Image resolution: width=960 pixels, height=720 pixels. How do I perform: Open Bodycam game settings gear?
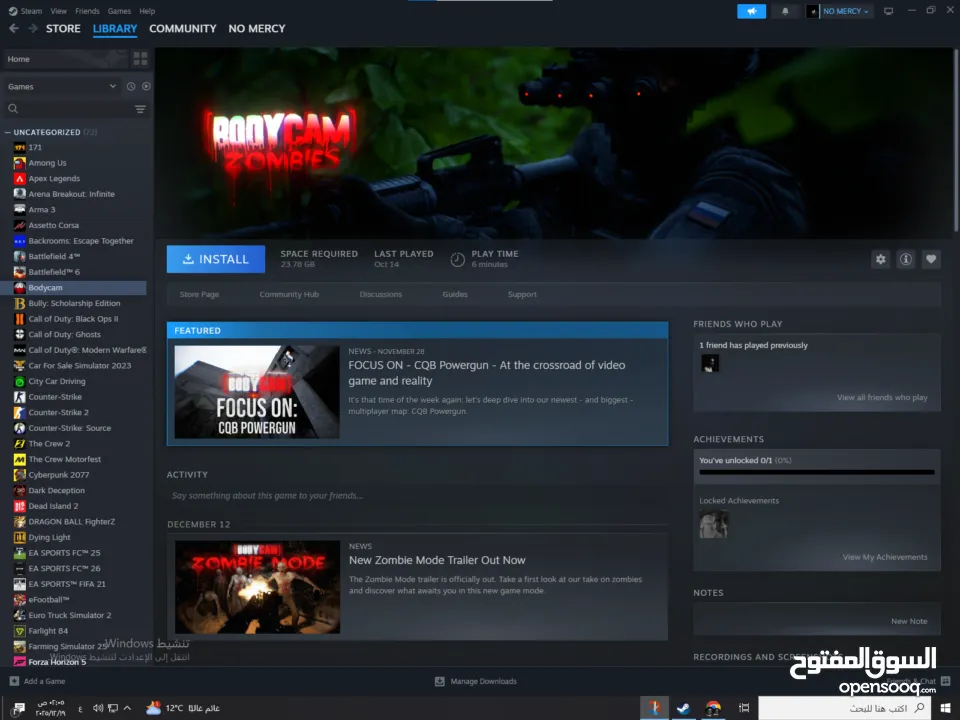[880, 259]
